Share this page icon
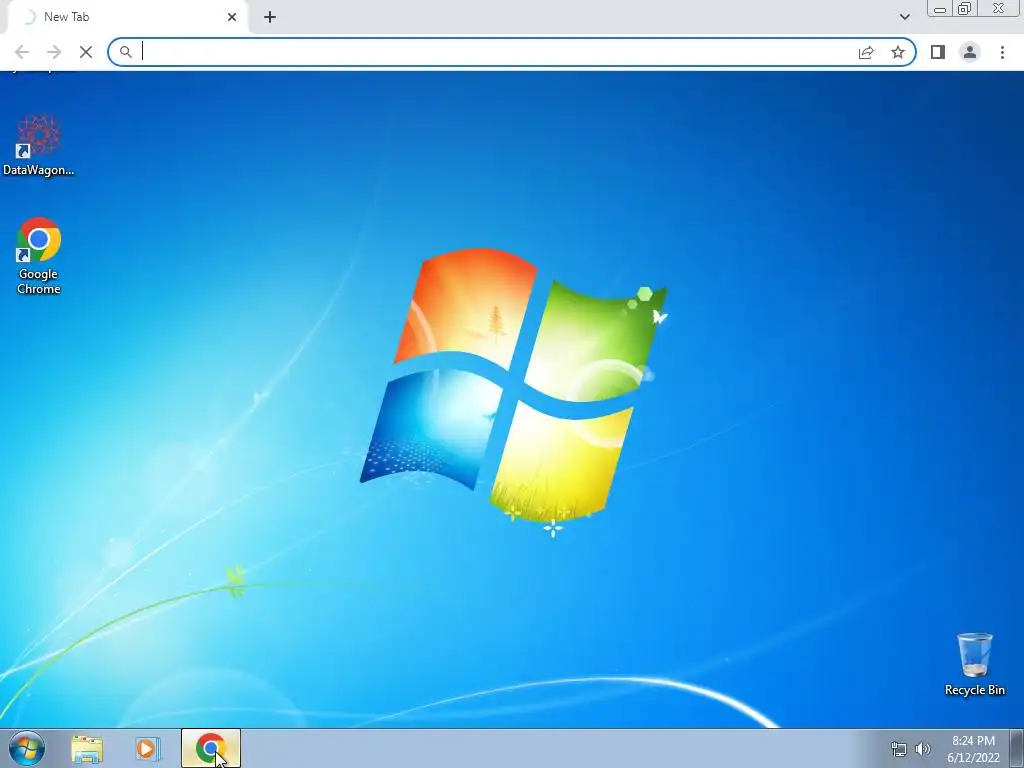Viewport: 1024px width, 768px height. coord(866,52)
